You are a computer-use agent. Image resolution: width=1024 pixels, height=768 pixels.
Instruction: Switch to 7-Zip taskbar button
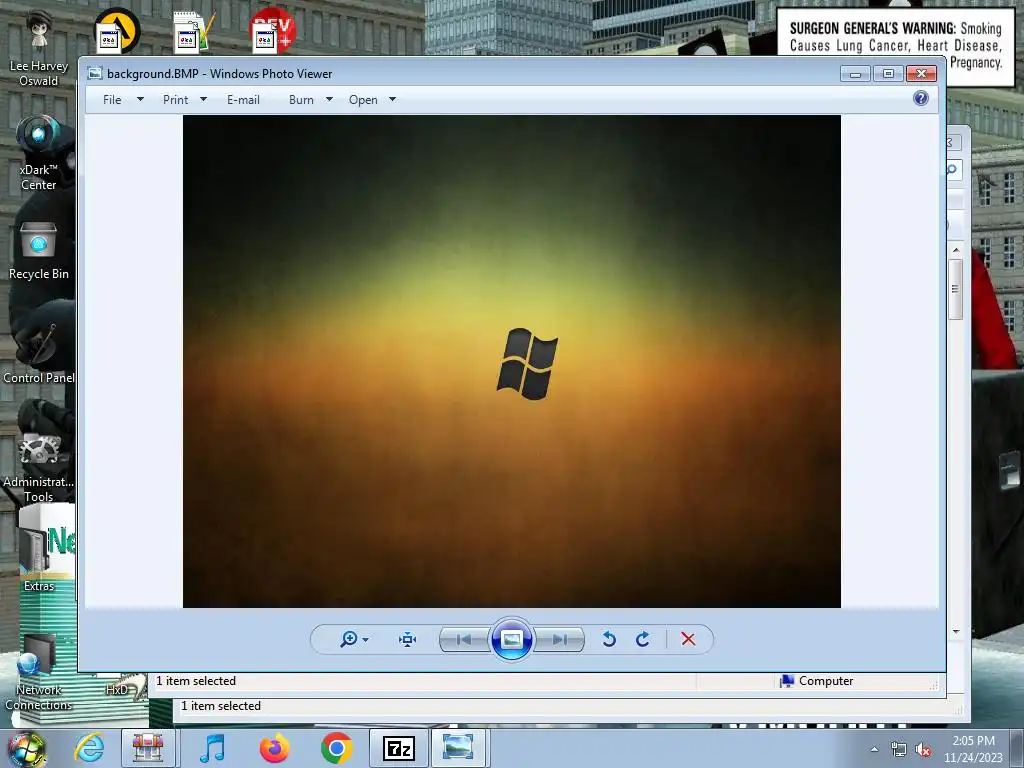[399, 748]
